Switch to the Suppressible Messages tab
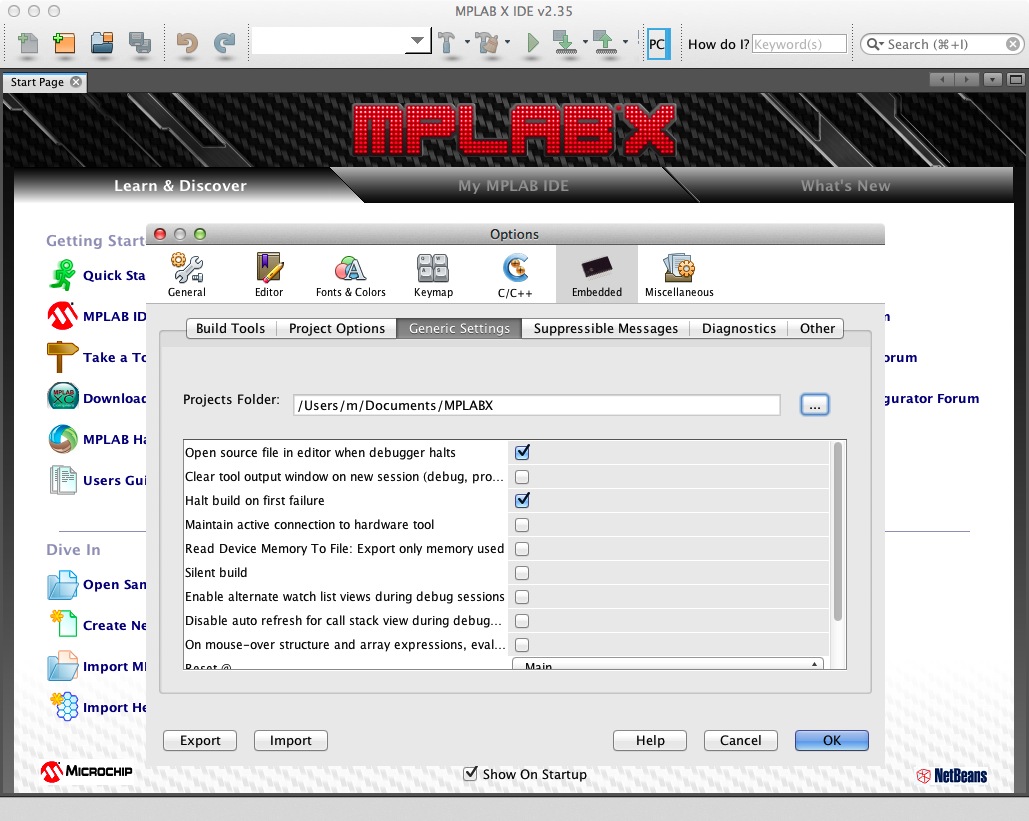The height and width of the screenshot is (821, 1029). click(x=605, y=328)
